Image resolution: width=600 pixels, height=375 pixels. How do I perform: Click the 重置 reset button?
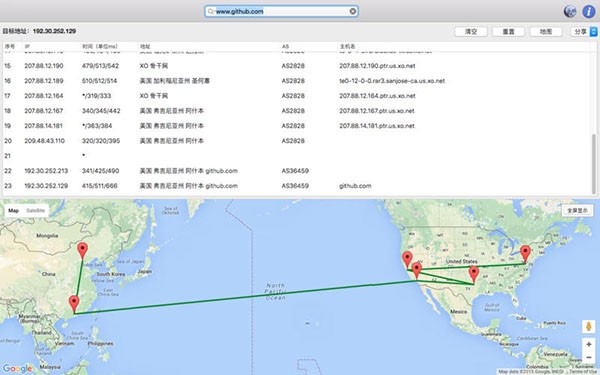[x=508, y=32]
